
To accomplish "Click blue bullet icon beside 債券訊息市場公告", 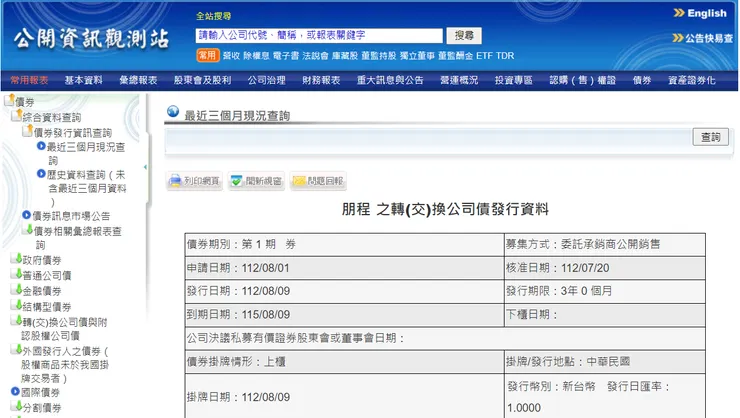I will point(27,215).
